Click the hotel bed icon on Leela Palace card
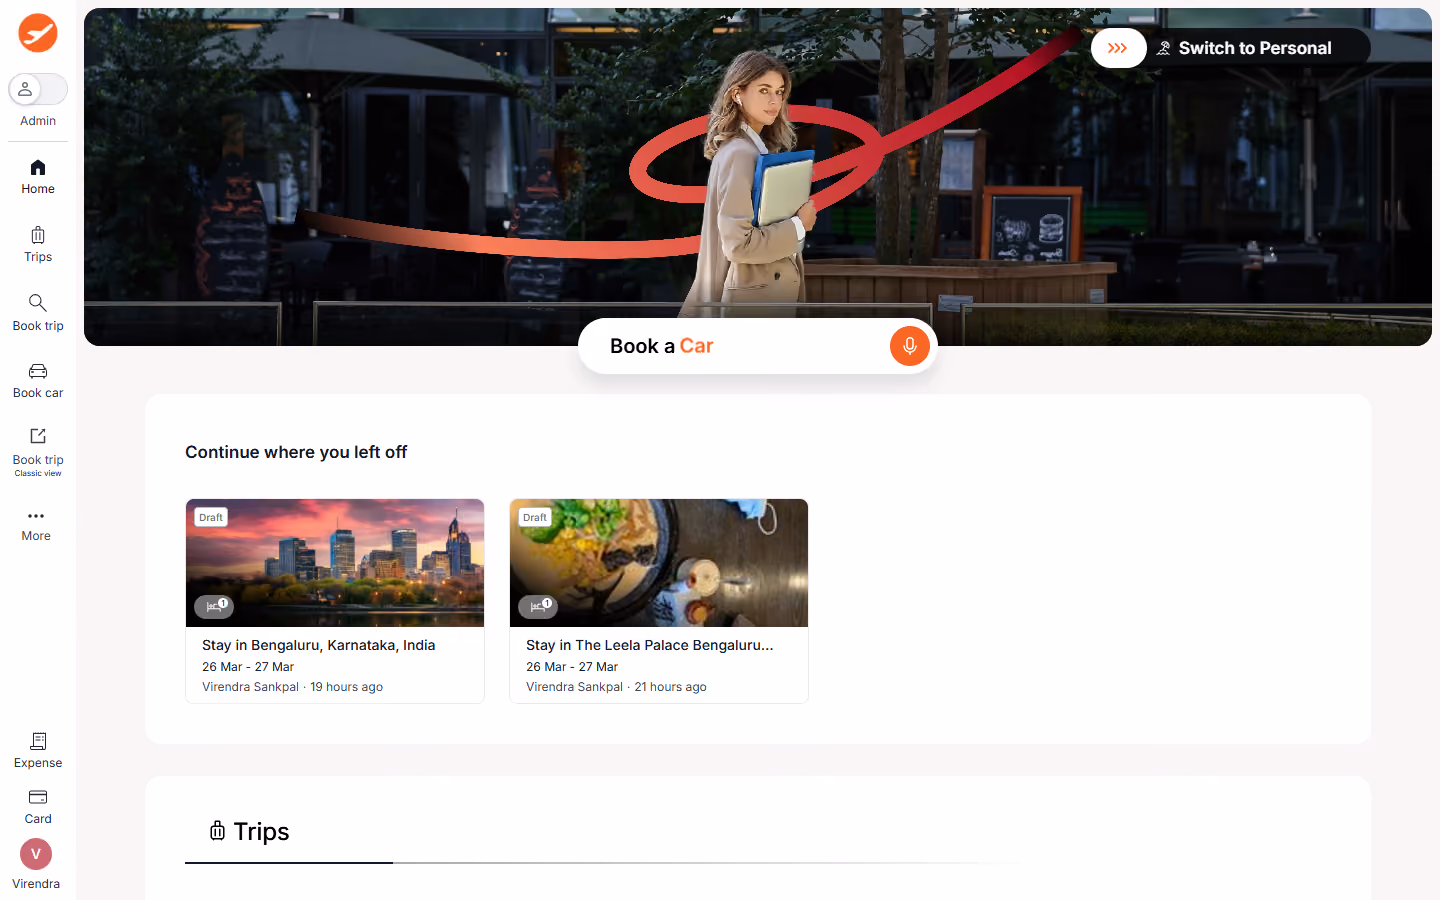Image resolution: width=1440 pixels, height=900 pixels. coord(538,606)
